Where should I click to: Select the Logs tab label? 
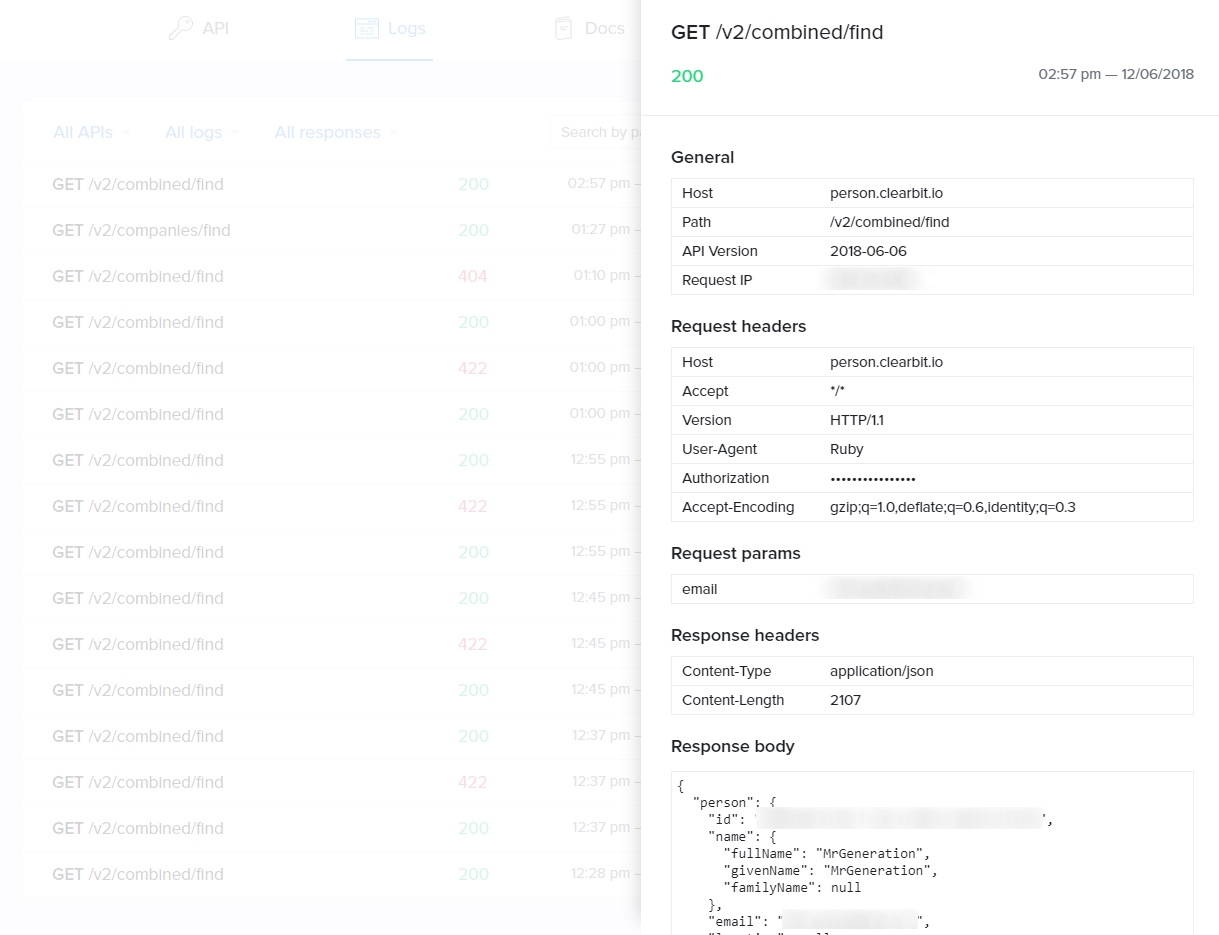(407, 28)
